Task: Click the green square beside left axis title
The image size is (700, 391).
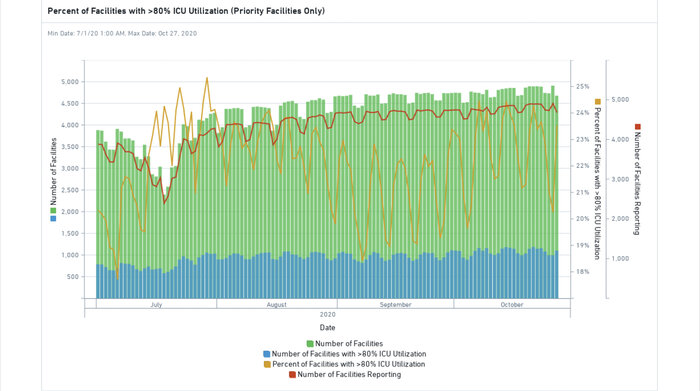Action: click(53, 211)
